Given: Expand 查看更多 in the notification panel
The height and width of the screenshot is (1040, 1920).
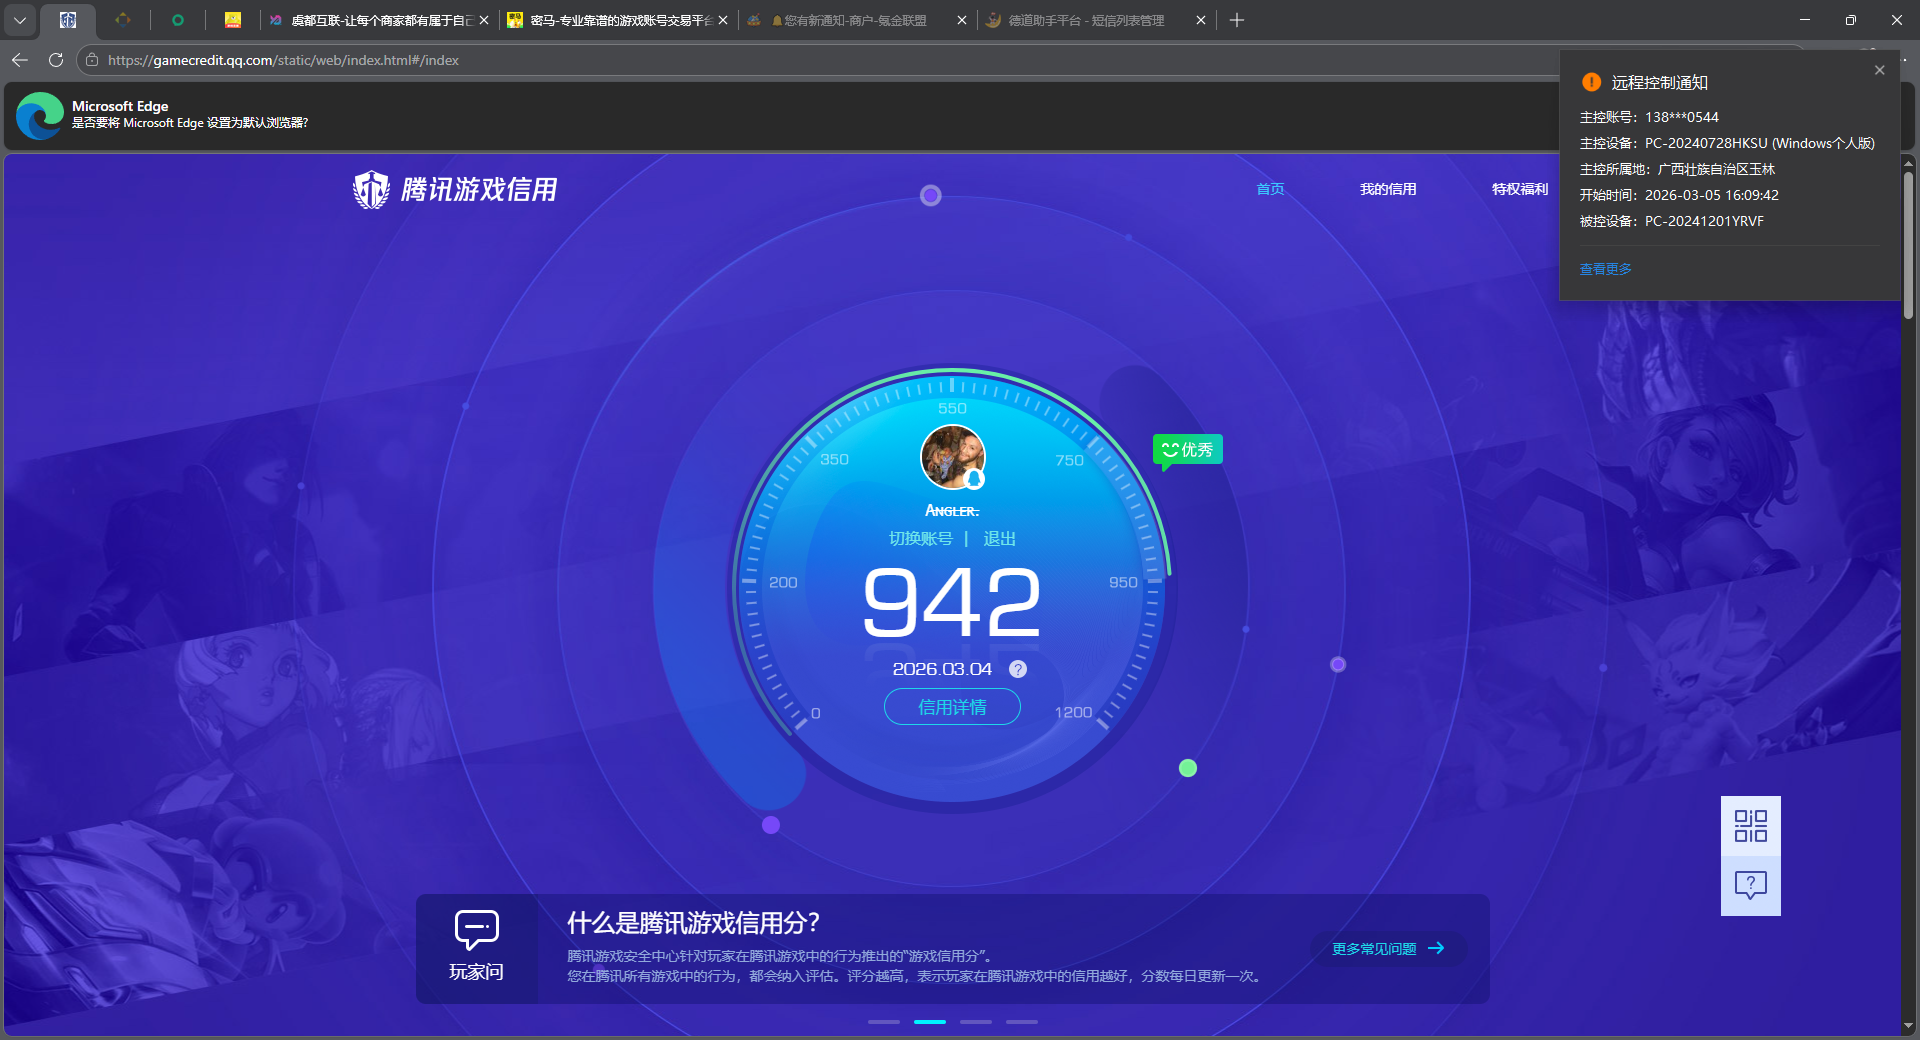Looking at the screenshot, I should point(1604,268).
